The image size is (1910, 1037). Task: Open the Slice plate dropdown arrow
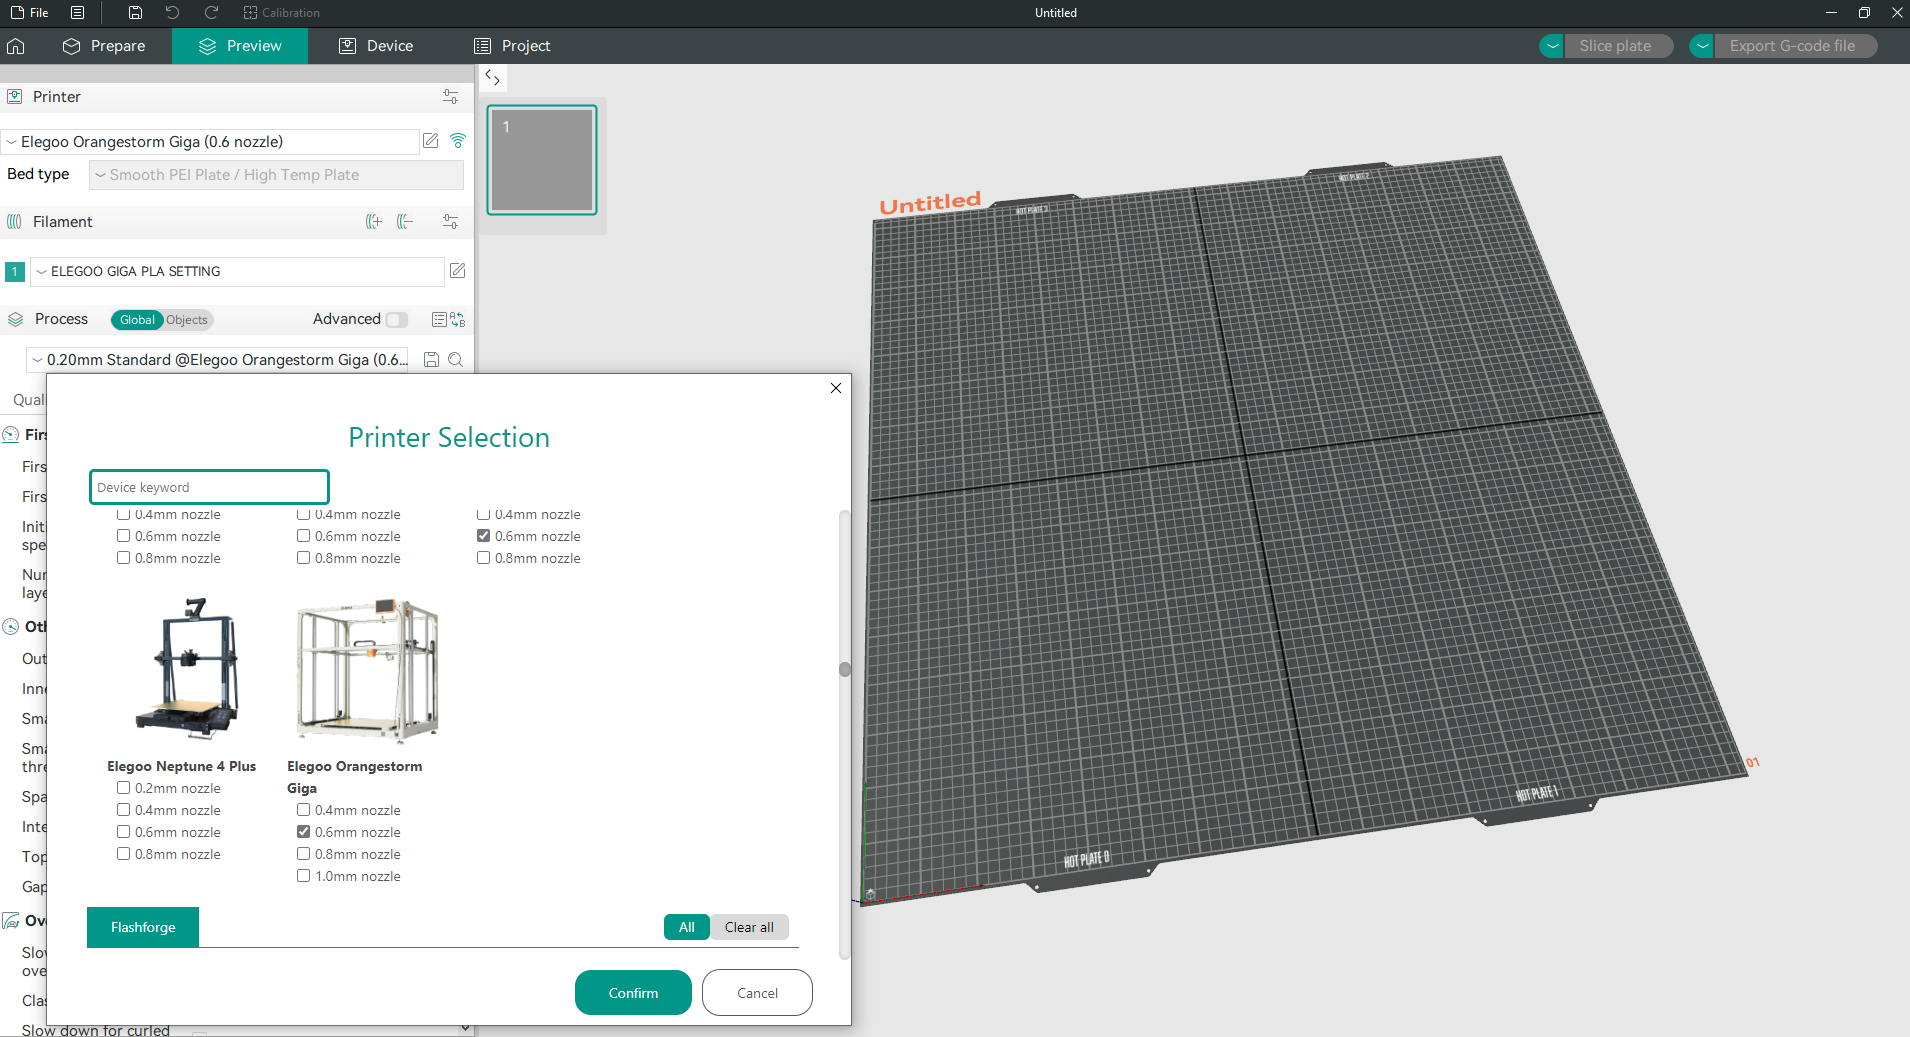point(1551,45)
